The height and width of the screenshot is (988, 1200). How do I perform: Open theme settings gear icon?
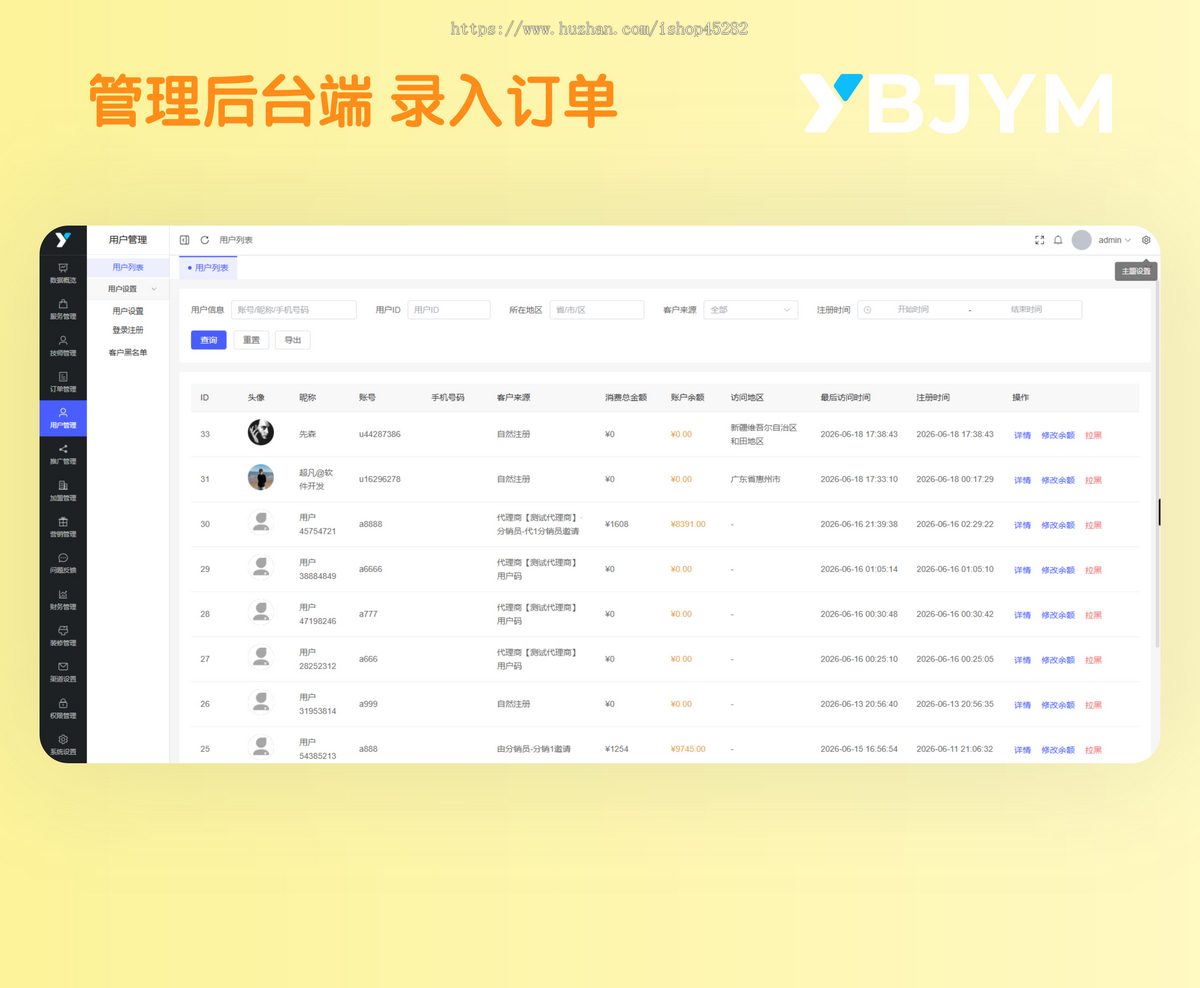click(1146, 240)
